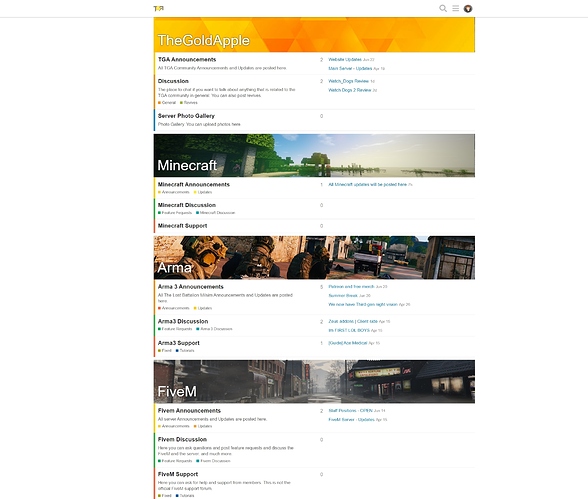Open the Watch Dogs 2 Review topic
The image size is (588, 499).
click(350, 90)
